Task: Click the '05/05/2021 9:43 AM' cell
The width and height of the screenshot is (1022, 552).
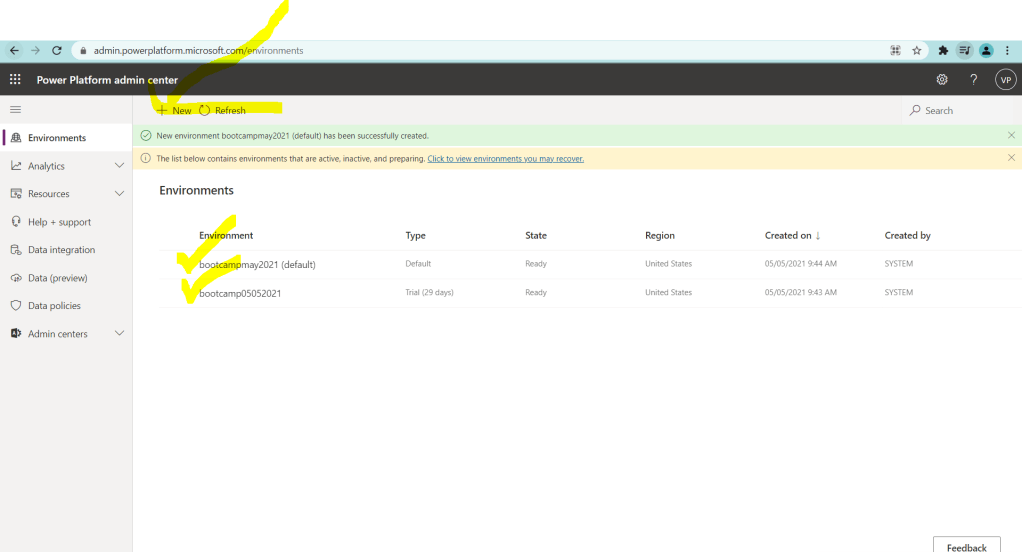Action: click(x=800, y=292)
